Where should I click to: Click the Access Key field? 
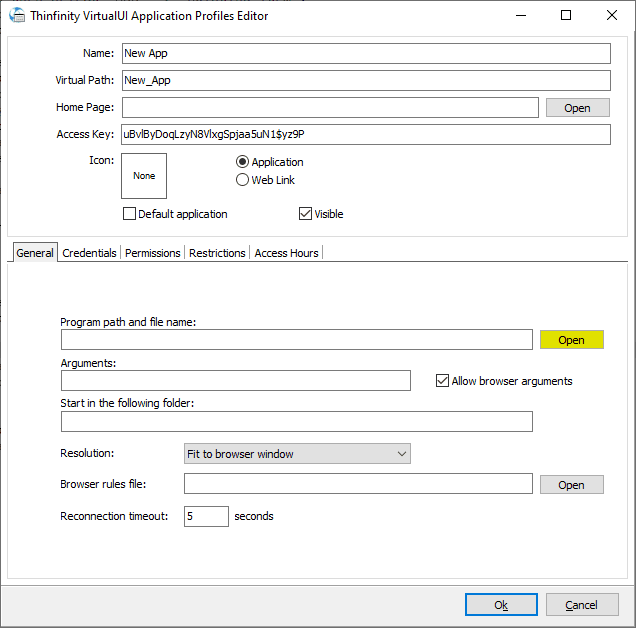[366, 134]
